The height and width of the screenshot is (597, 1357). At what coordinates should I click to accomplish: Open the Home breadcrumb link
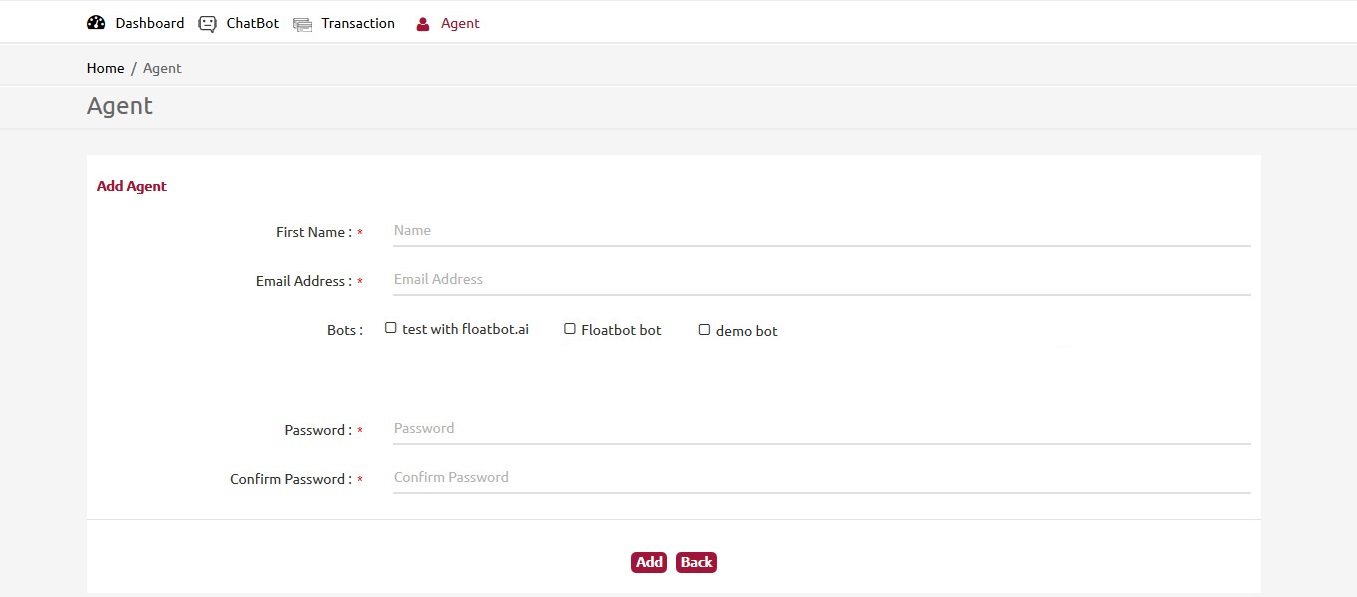pyautogui.click(x=105, y=68)
